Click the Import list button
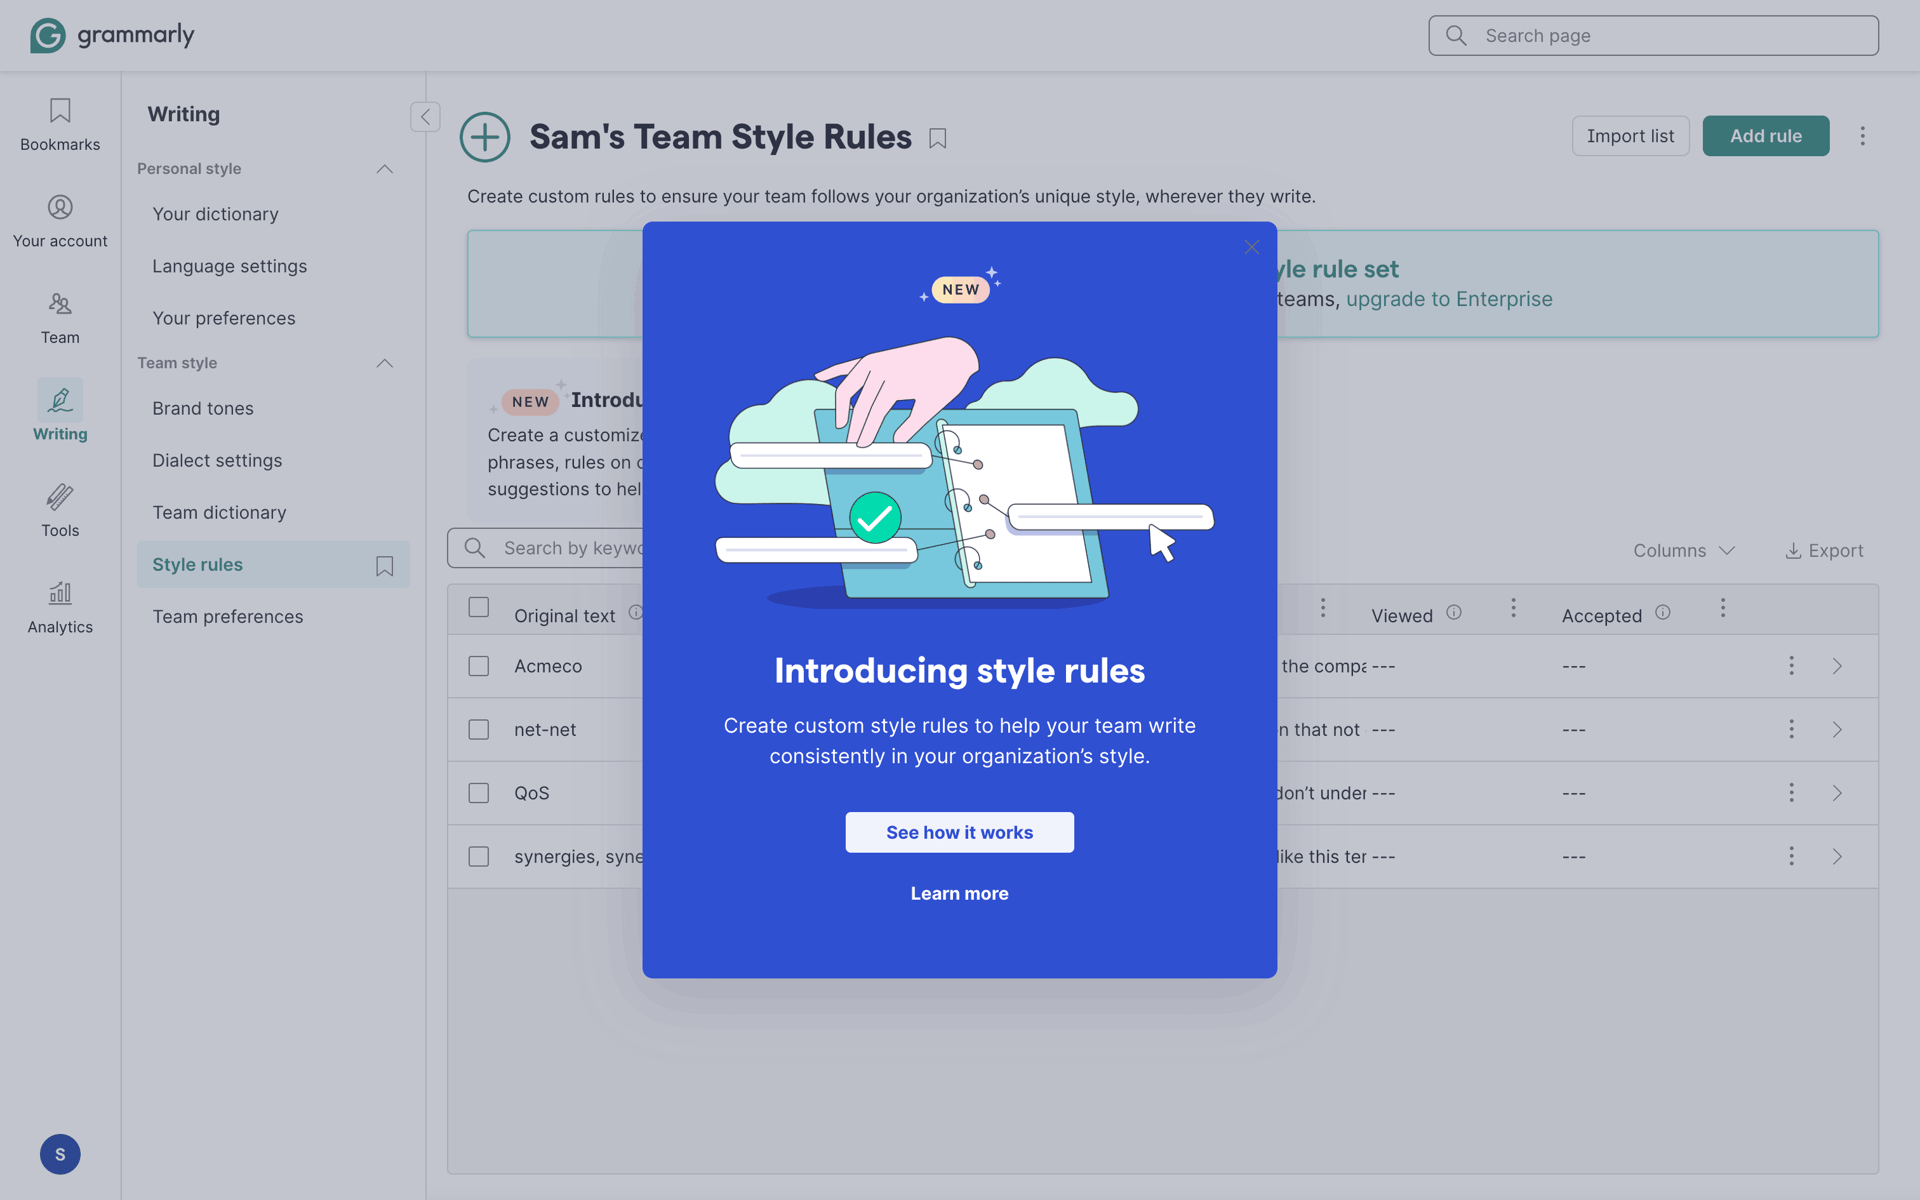 pos(1630,136)
